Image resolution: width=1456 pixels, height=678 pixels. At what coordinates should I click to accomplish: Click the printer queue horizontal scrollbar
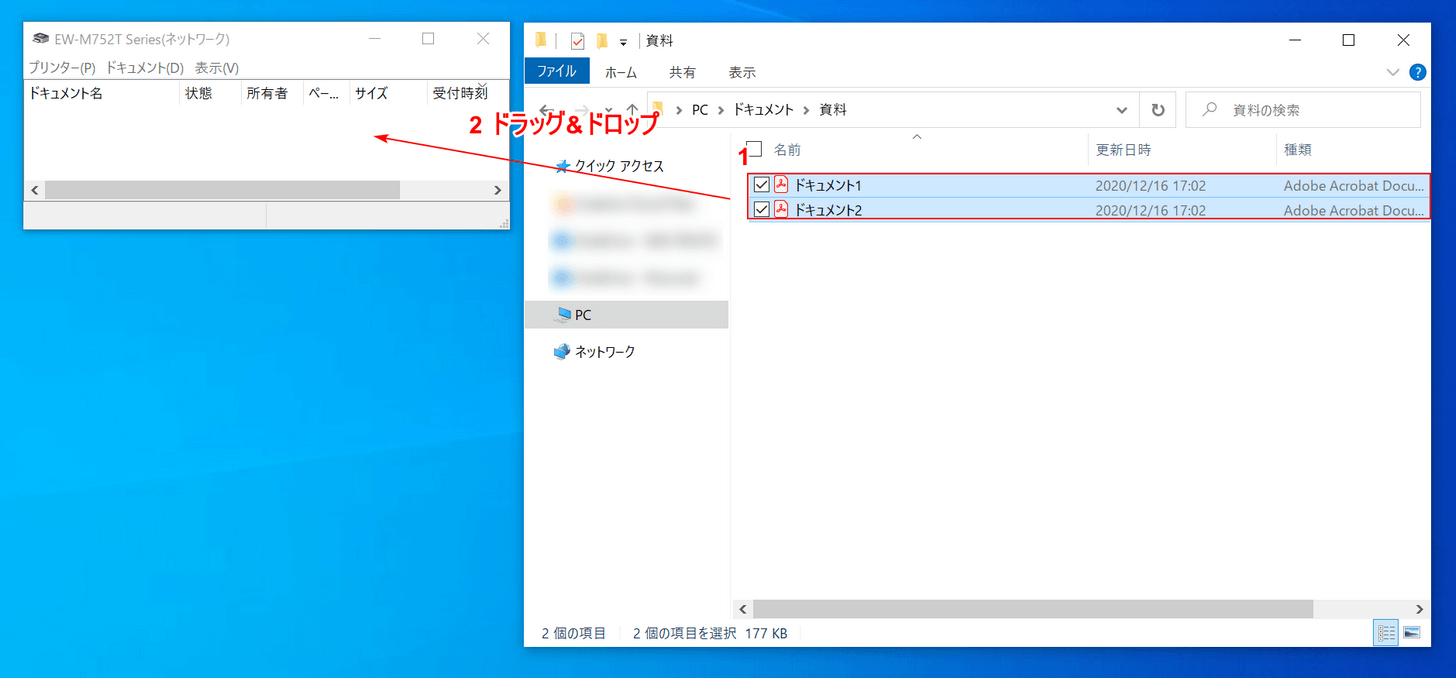coord(222,190)
